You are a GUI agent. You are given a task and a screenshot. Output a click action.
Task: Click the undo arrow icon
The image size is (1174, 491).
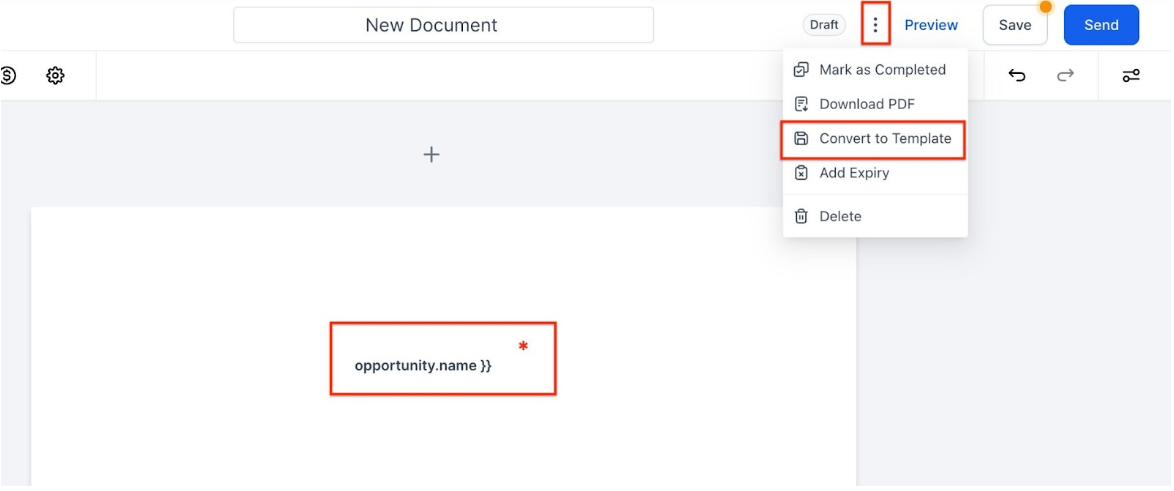point(1017,75)
